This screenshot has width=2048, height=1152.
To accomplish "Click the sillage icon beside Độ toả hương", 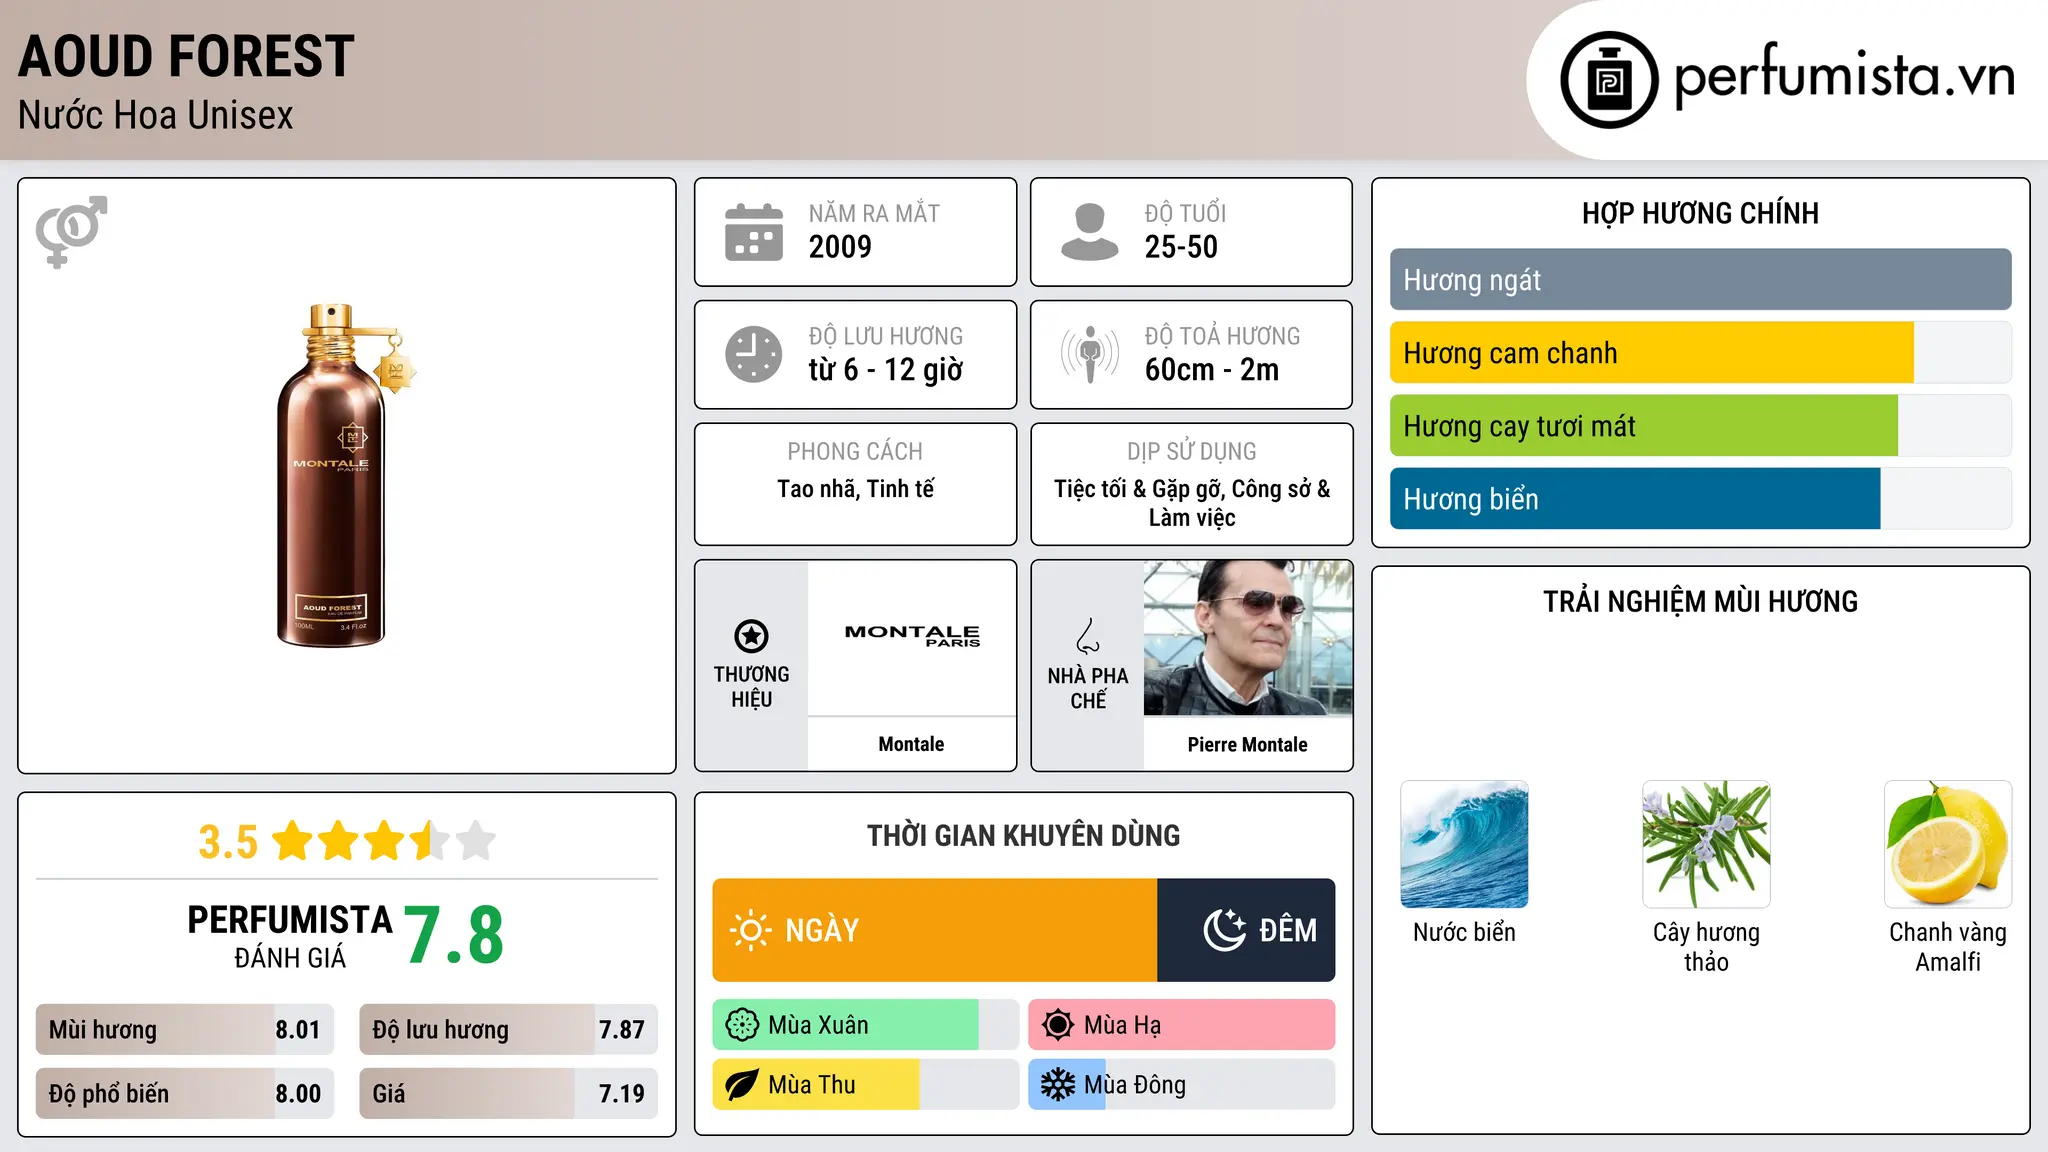I will [1090, 354].
